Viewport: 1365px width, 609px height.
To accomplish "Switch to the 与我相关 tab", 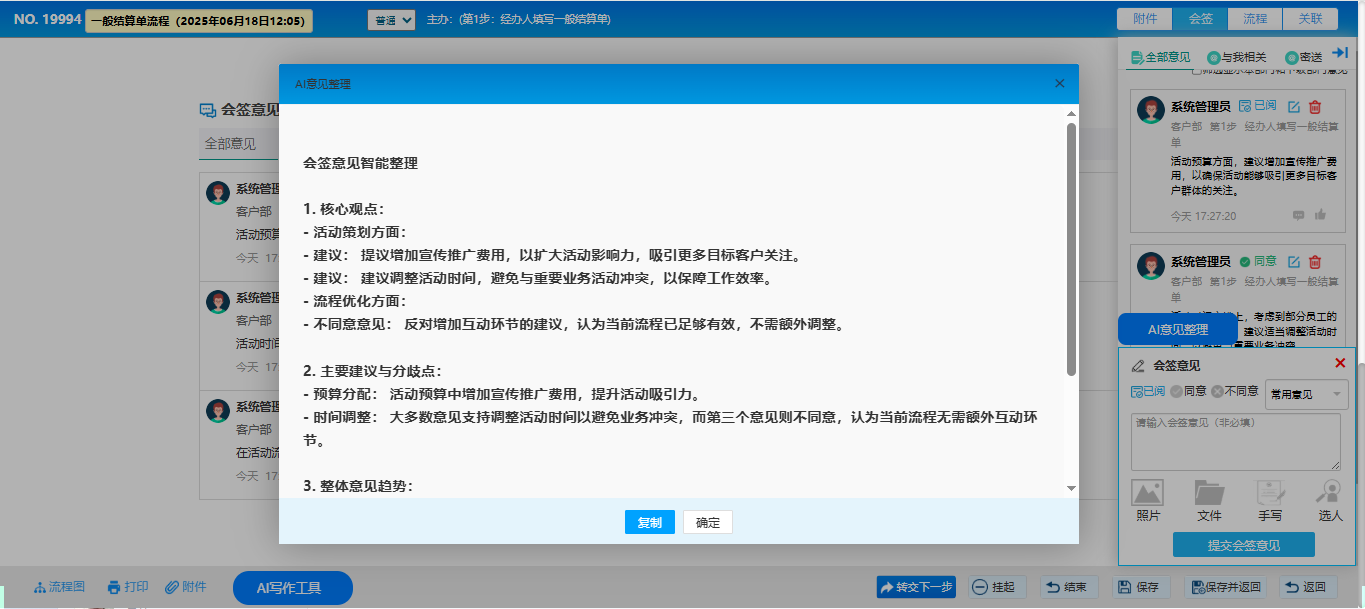I will (1237, 57).
